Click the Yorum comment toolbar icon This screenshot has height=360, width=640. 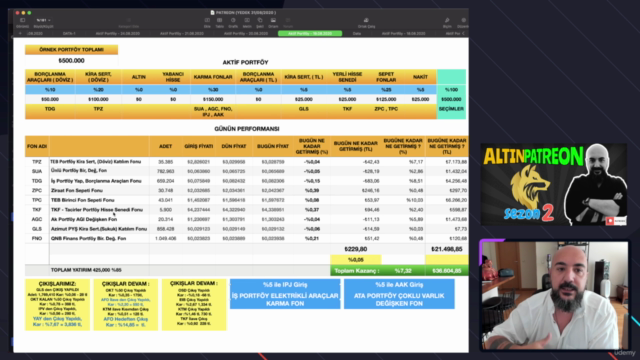(x=288, y=20)
